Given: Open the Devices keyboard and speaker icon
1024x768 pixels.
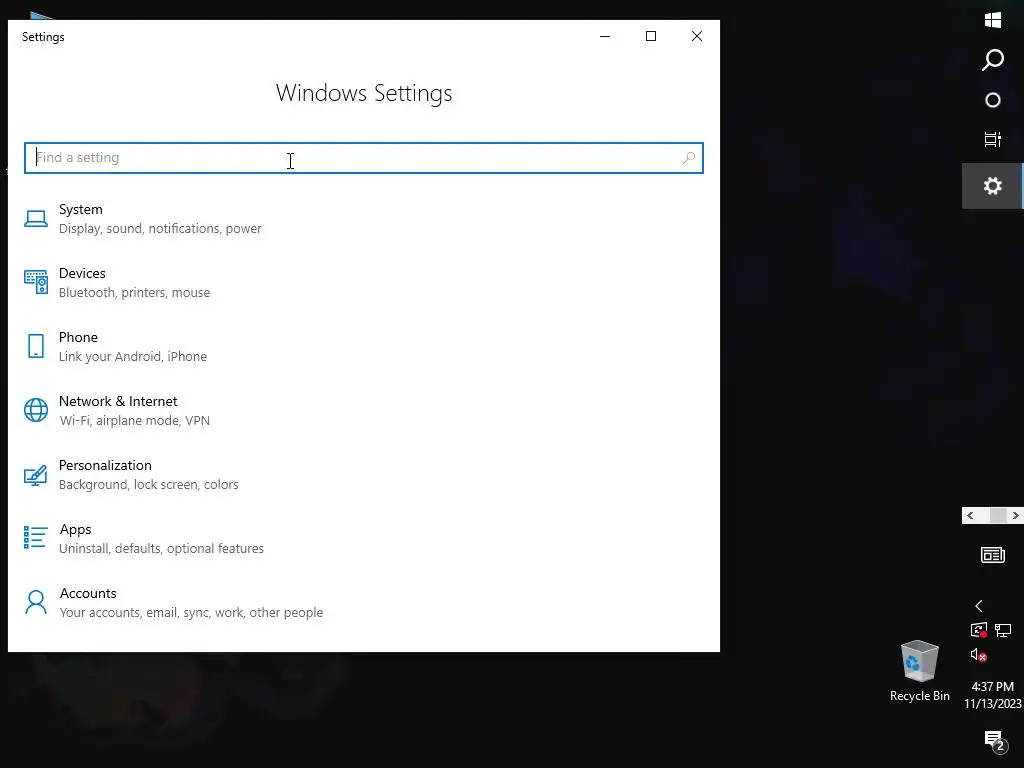Looking at the screenshot, I should pos(36,282).
